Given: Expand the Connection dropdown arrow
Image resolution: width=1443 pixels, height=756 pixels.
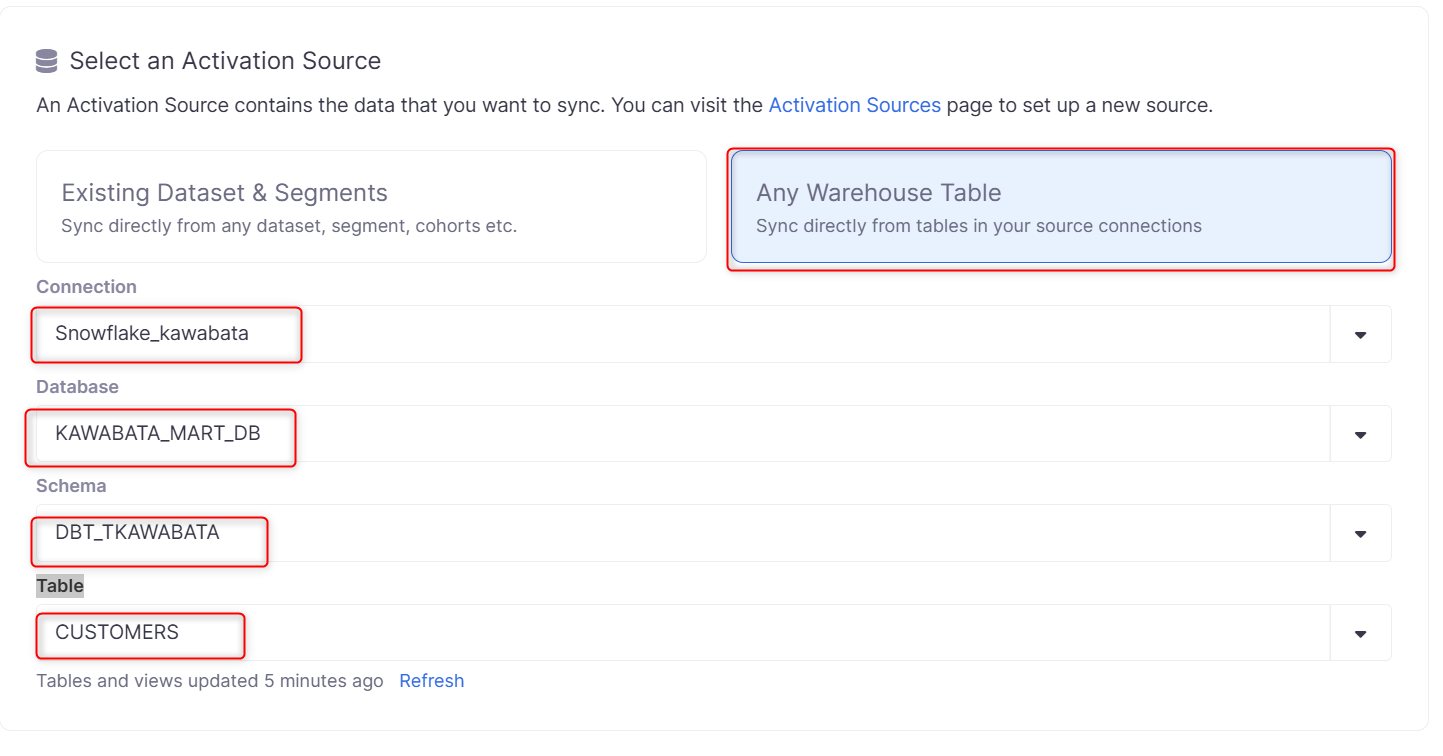Looking at the screenshot, I should 1360,335.
